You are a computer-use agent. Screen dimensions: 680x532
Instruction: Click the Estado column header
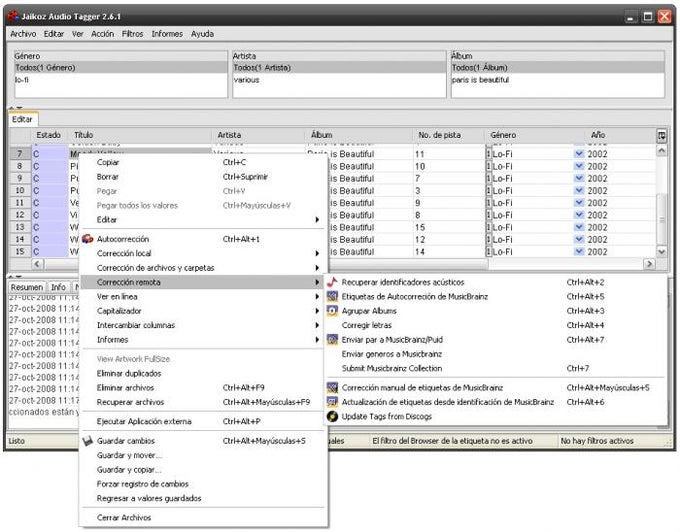[49, 135]
